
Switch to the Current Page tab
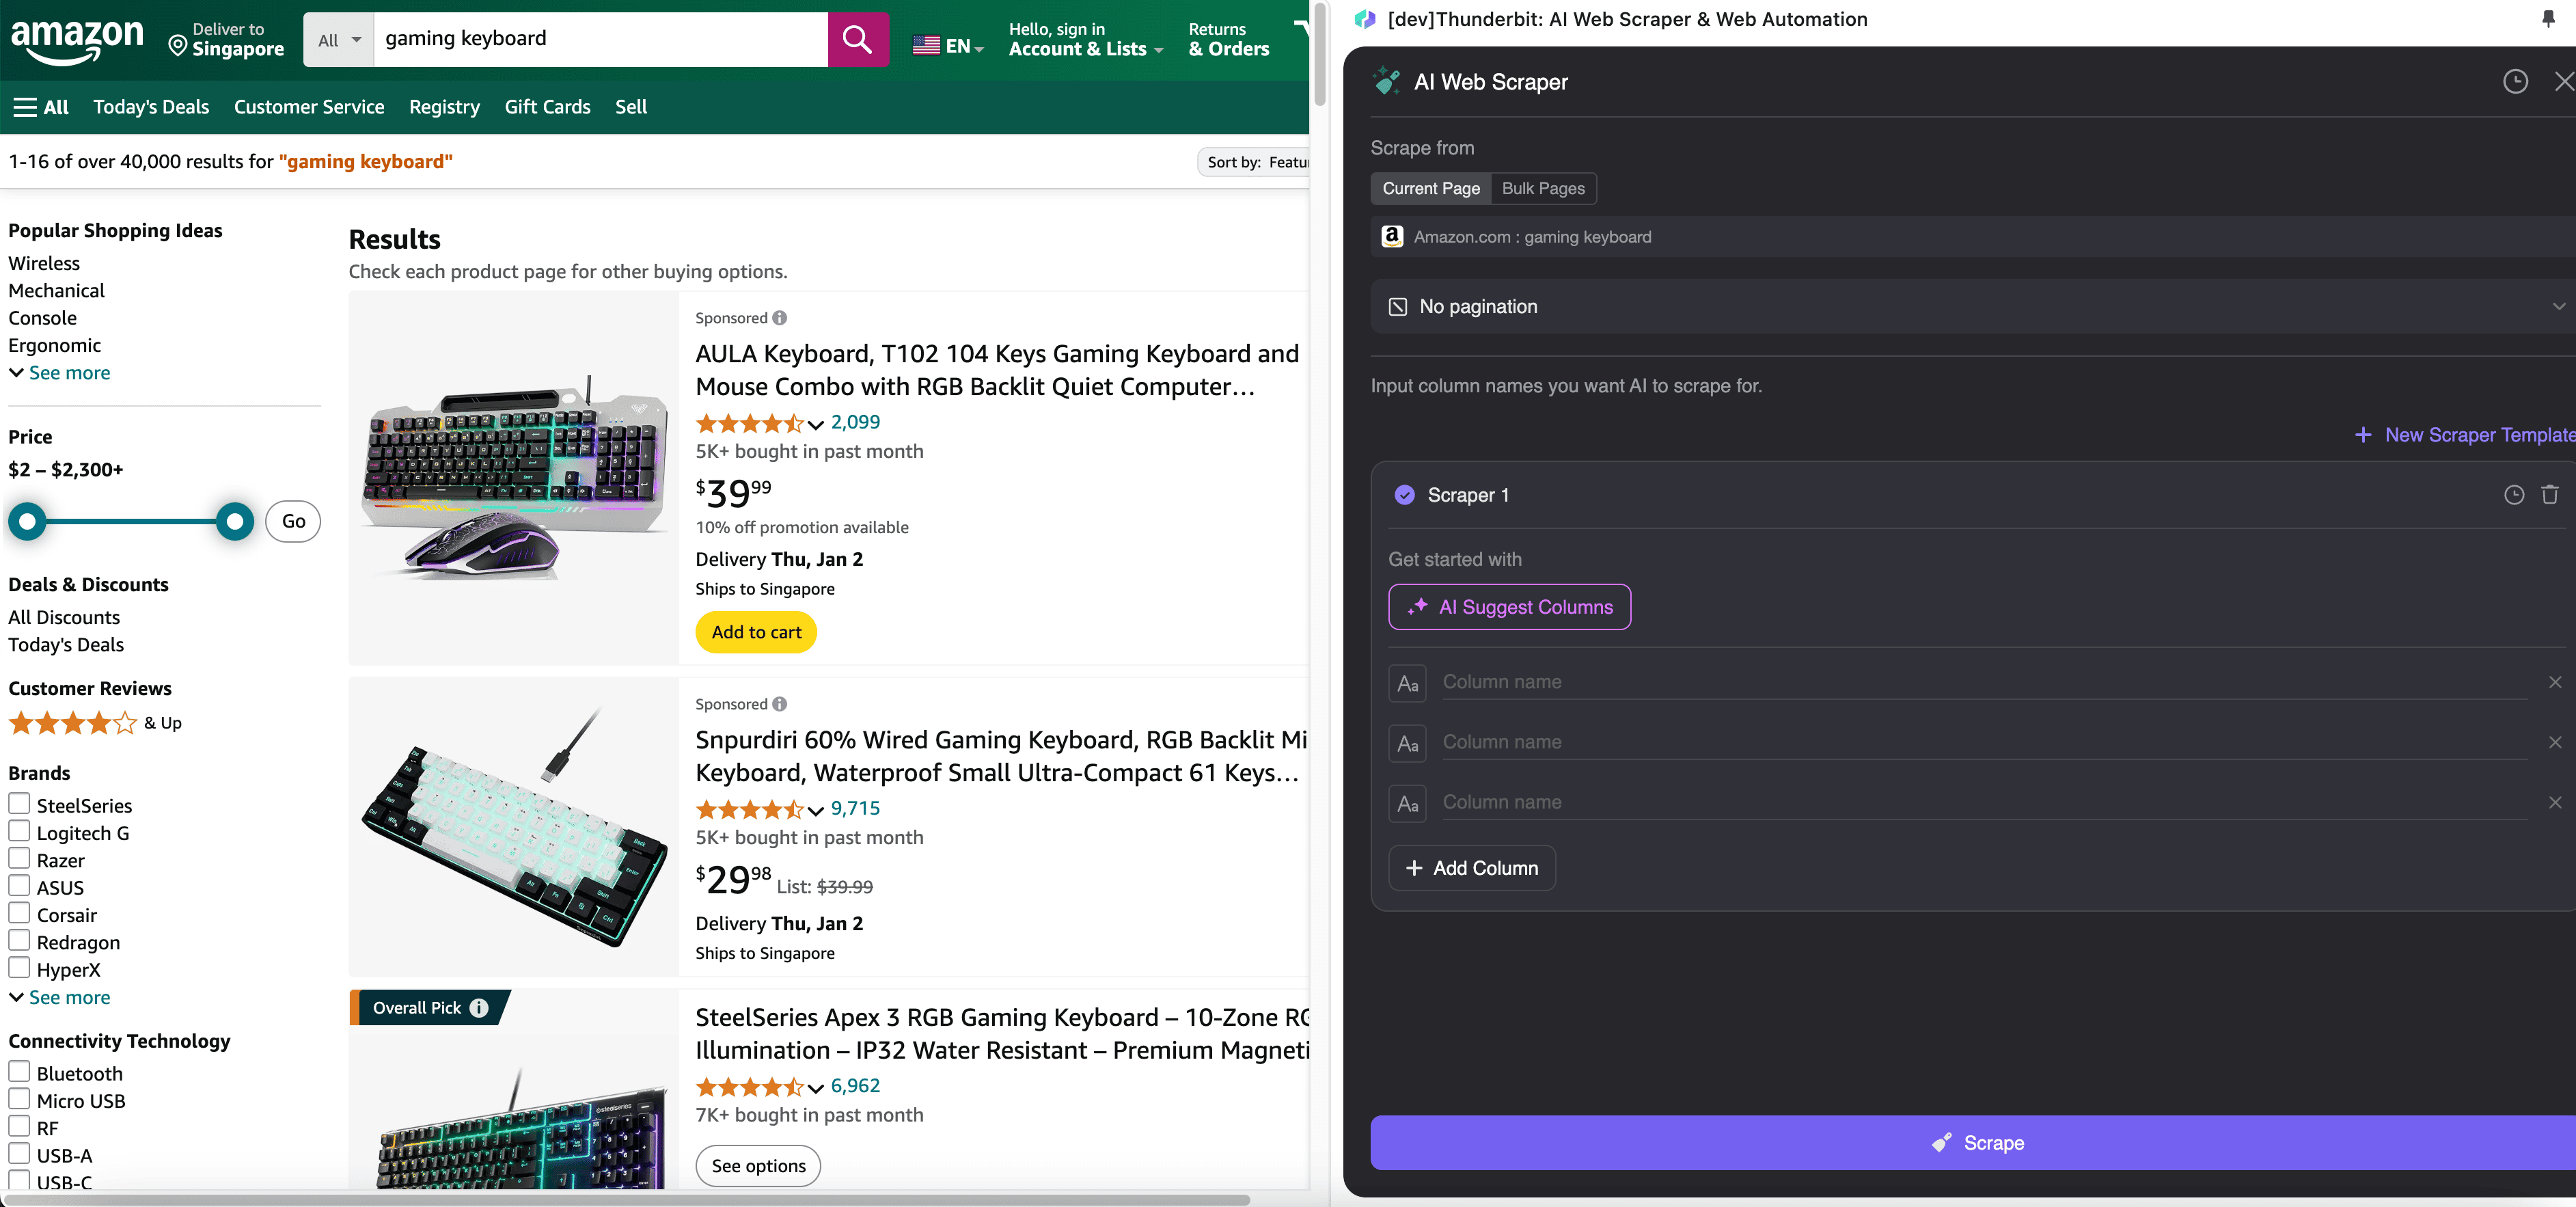[x=1431, y=189]
